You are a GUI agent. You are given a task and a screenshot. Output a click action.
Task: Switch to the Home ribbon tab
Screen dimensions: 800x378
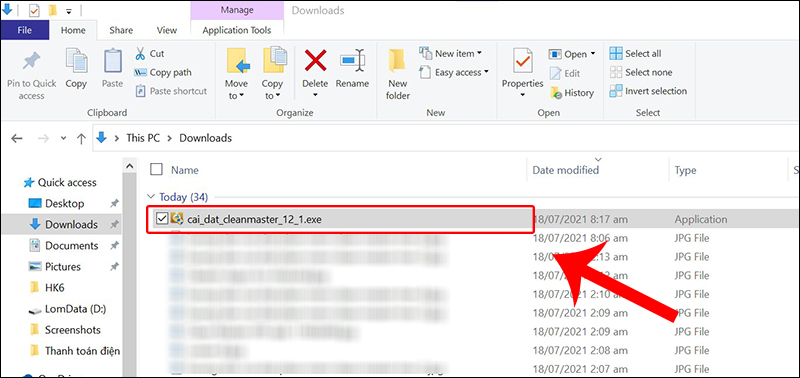pos(73,30)
